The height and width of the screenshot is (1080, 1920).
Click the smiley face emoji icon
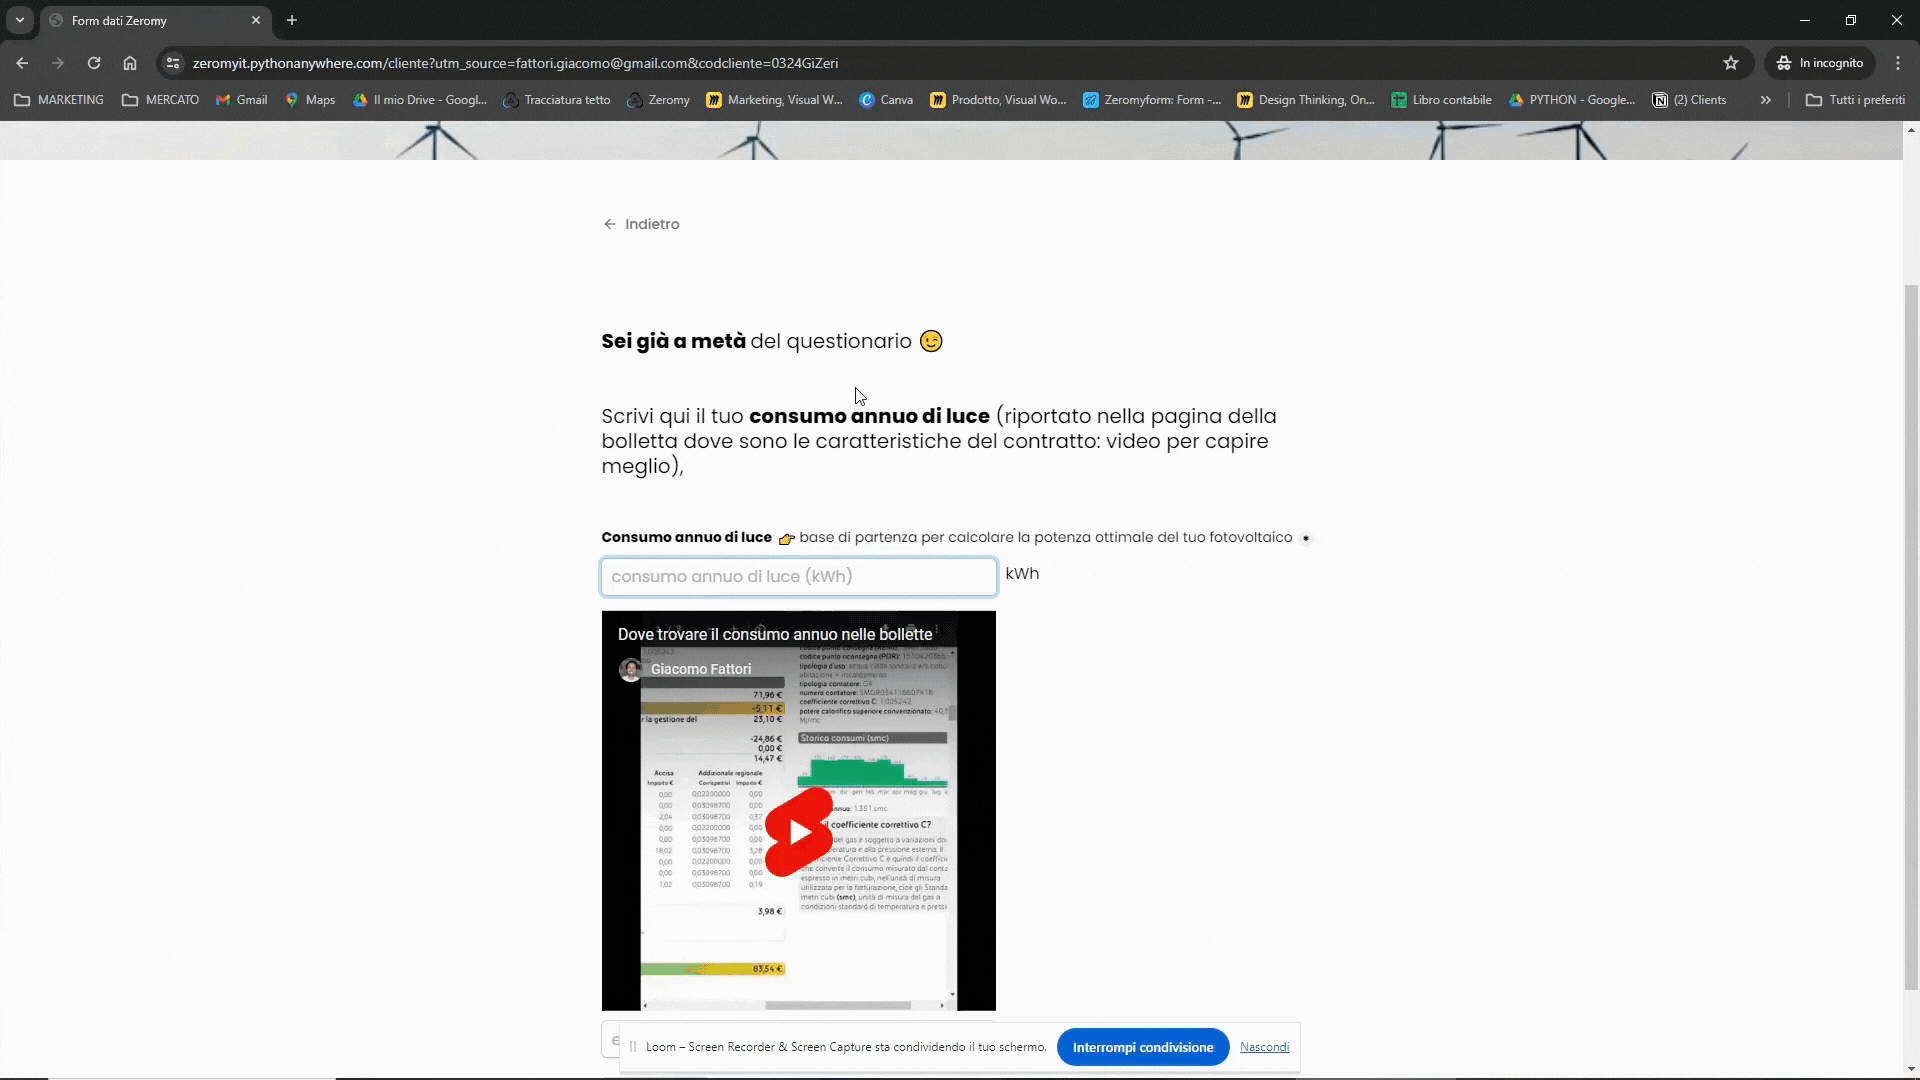(932, 340)
